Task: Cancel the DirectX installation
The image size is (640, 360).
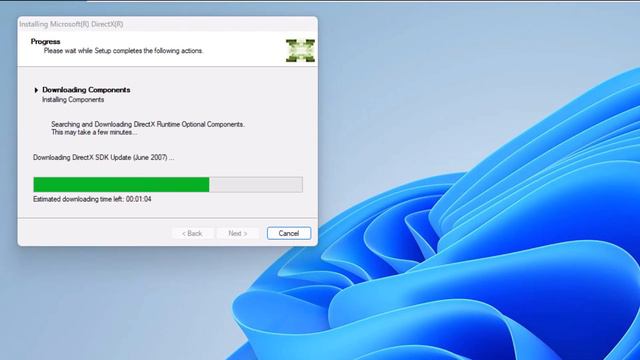Action: (289, 233)
